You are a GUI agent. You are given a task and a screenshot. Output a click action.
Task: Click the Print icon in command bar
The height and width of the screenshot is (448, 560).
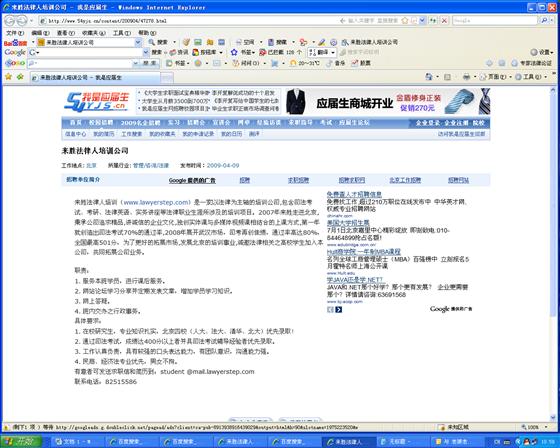pos(466,77)
